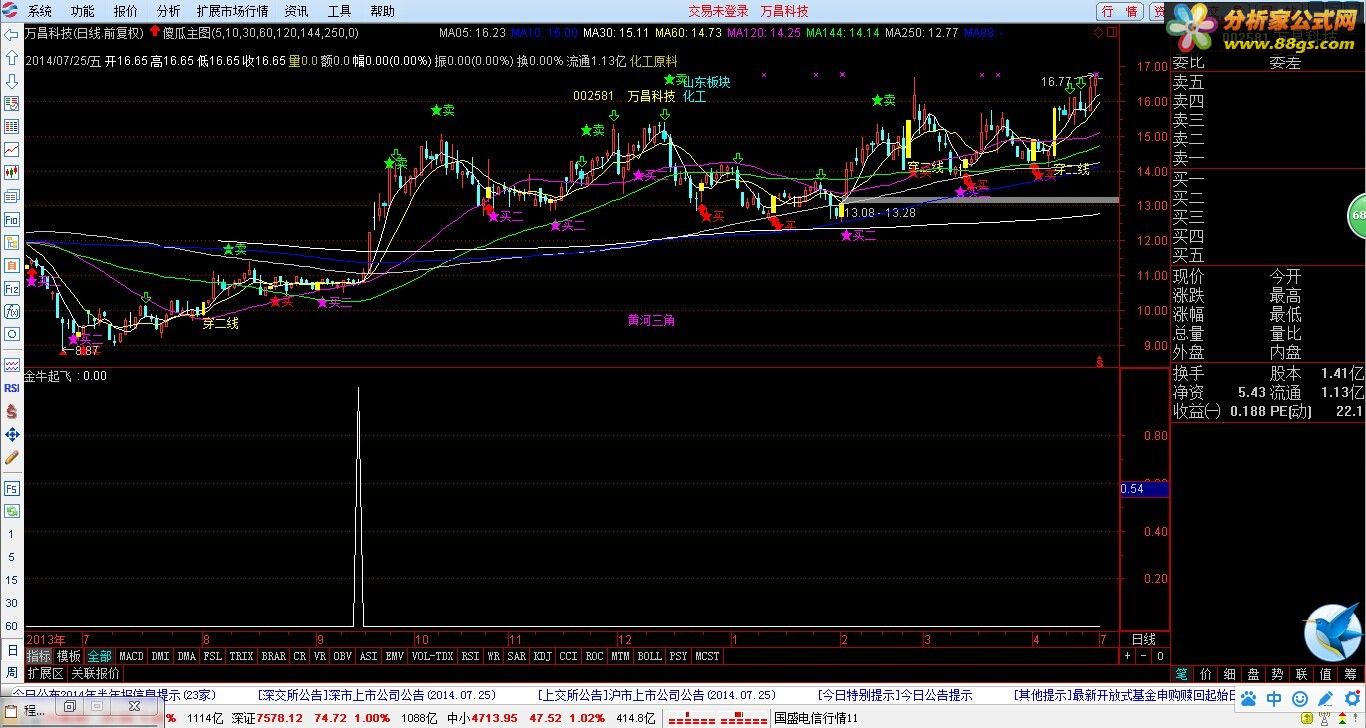The width and height of the screenshot is (1366, 728).
Task: Select the MCST indicator
Action: click(707, 656)
